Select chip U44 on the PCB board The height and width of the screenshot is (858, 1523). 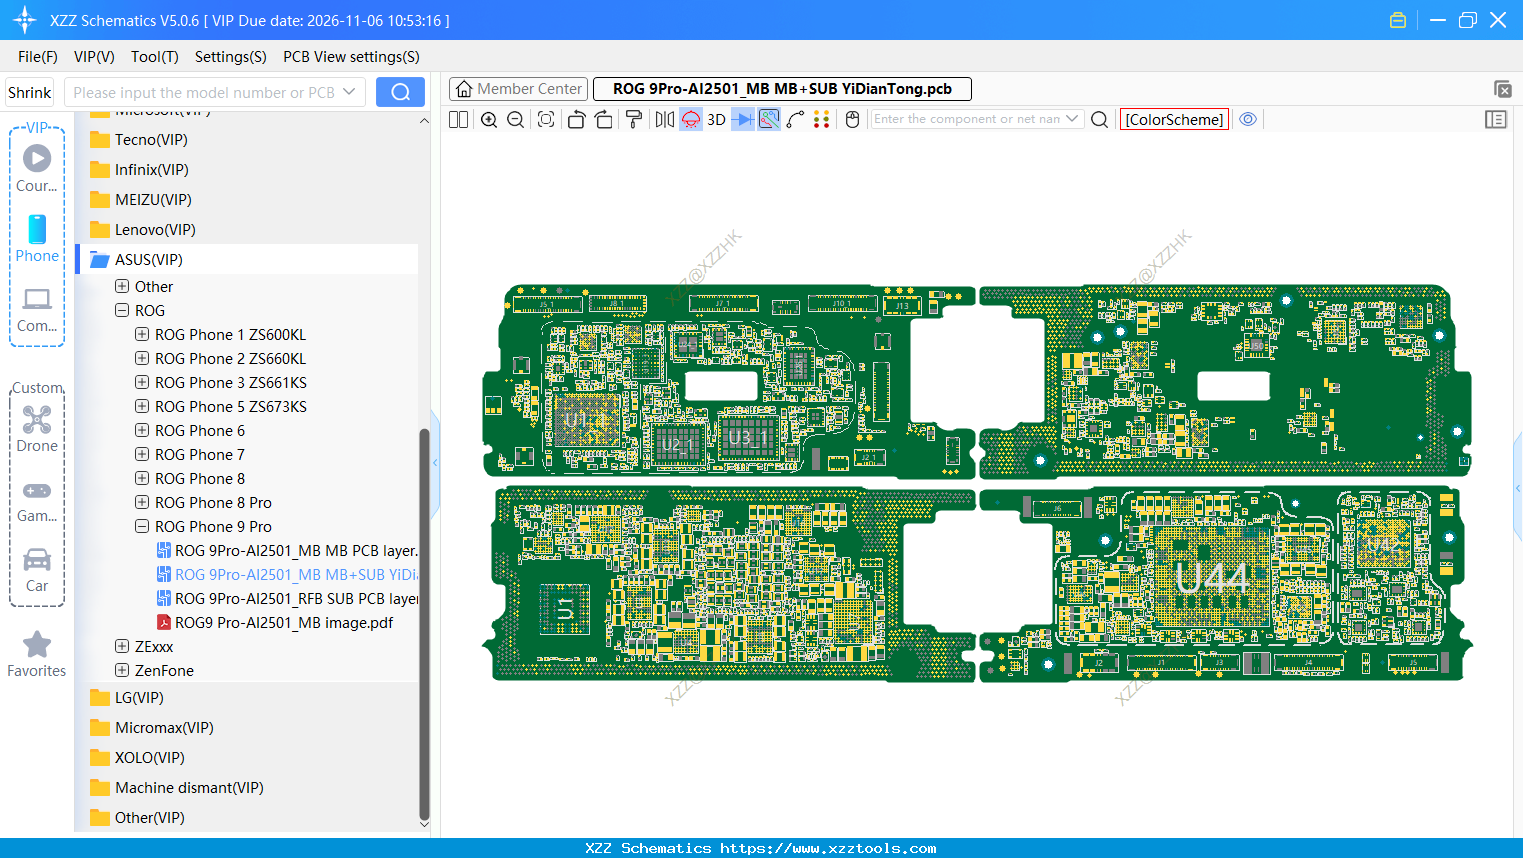click(1212, 579)
